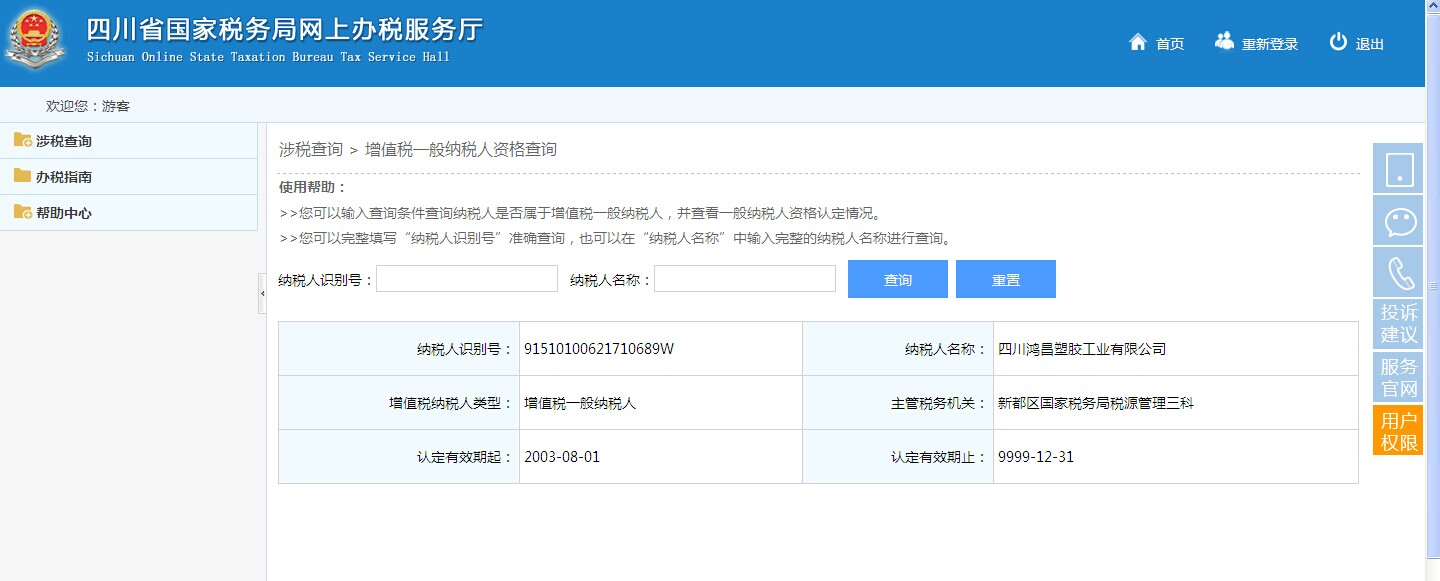This screenshot has height=581, width=1440.
Task: Open the mobile device icon in right toolbar
Action: point(1398,169)
